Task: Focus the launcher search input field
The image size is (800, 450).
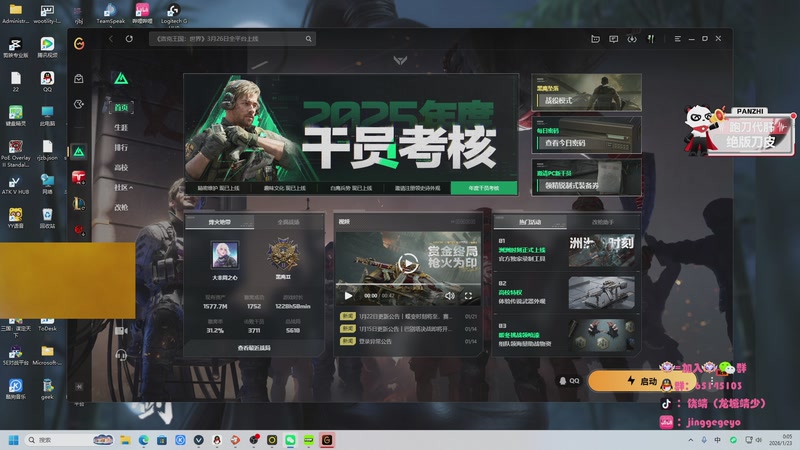Action: click(x=227, y=39)
